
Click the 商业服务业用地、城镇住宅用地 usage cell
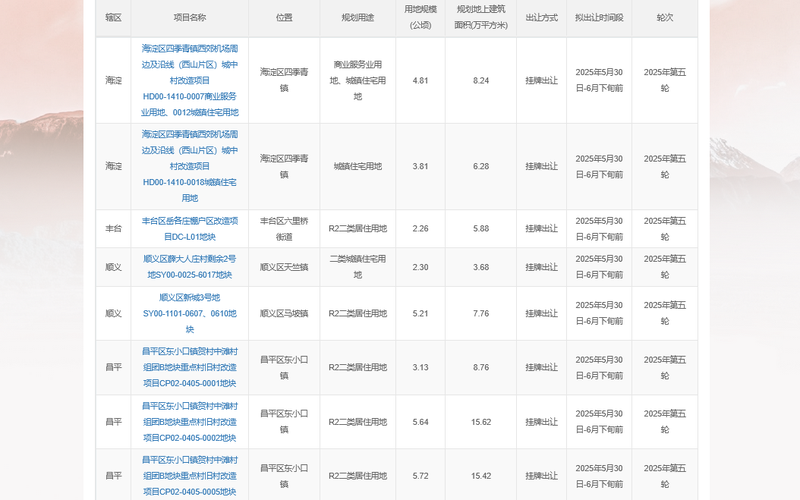point(358,80)
